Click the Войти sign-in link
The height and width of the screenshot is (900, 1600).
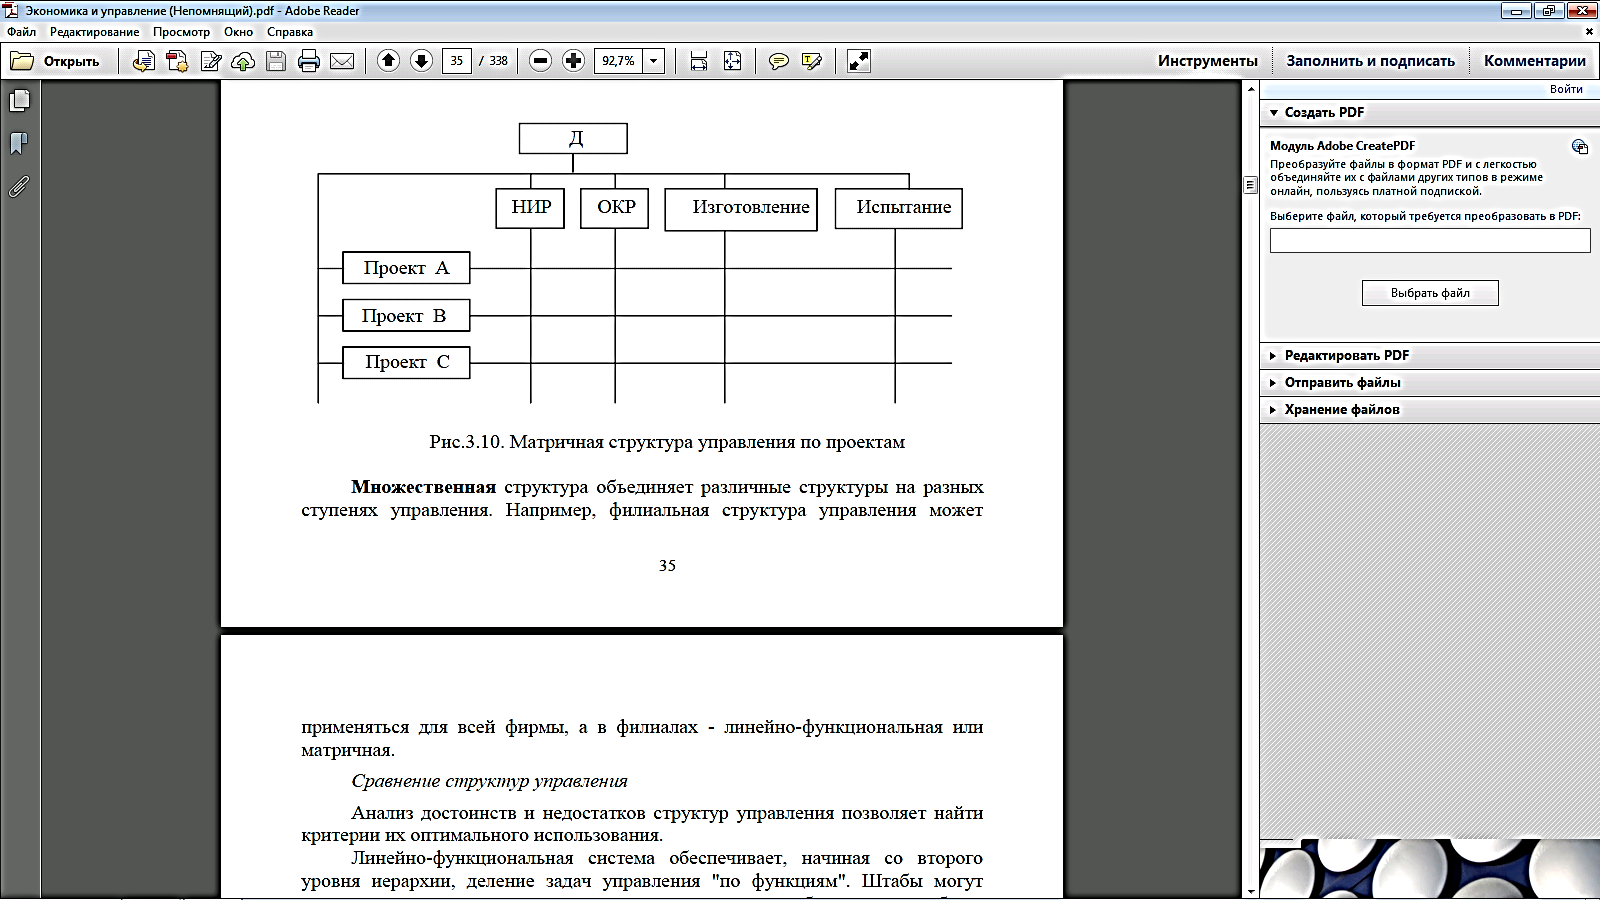1566,89
